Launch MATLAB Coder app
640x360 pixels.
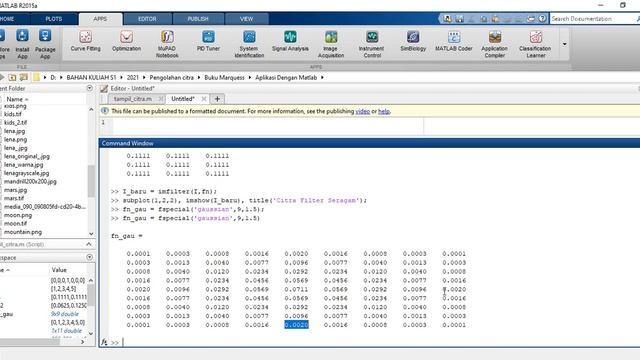point(453,41)
